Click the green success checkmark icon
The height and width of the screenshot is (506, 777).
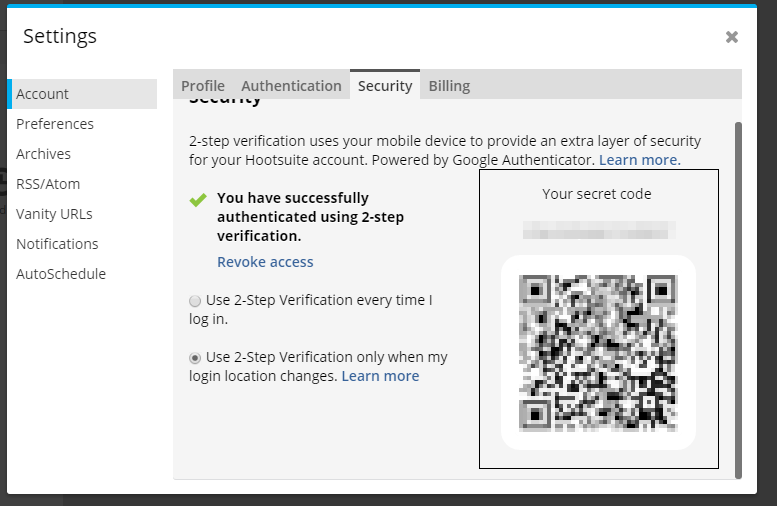pos(198,200)
